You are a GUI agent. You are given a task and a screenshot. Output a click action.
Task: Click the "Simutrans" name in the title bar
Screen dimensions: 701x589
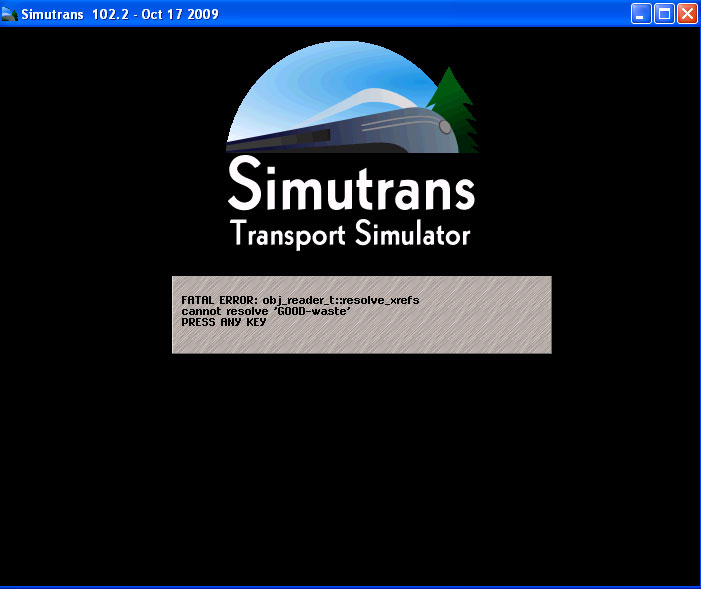pyautogui.click(x=54, y=14)
